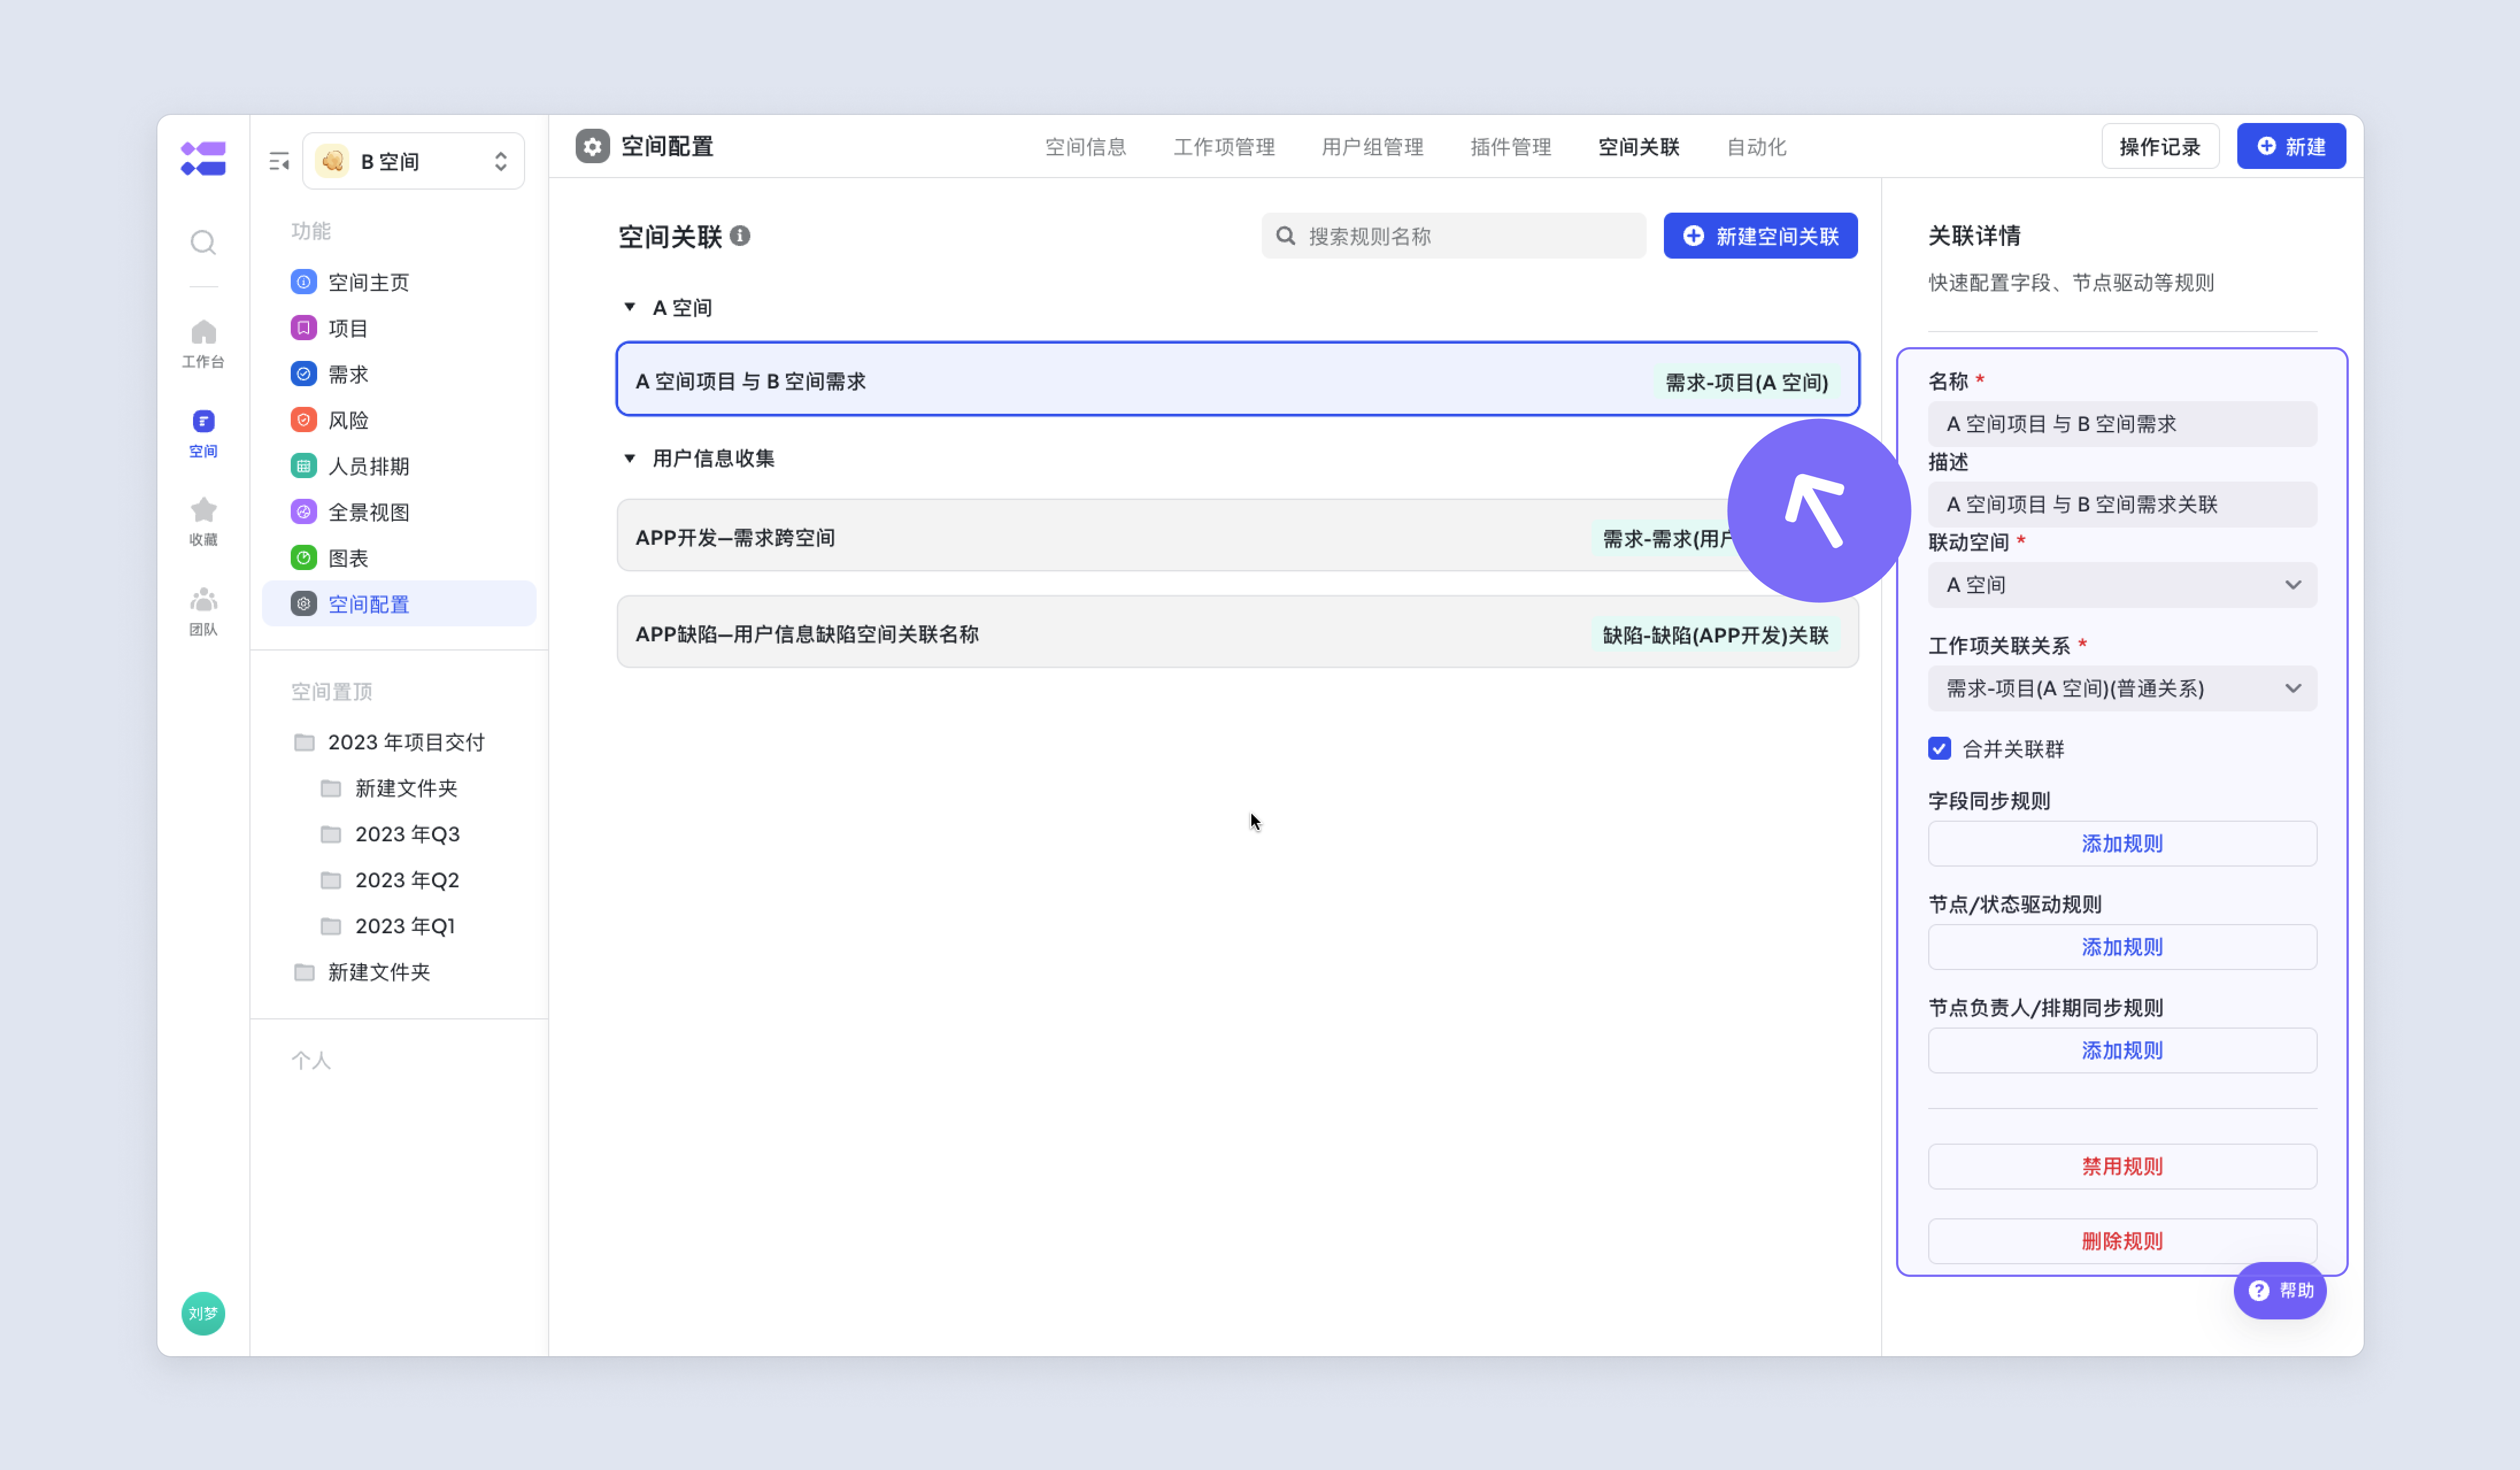The height and width of the screenshot is (1470, 2520).
Task: Click the app logo icon
Action: (203, 159)
